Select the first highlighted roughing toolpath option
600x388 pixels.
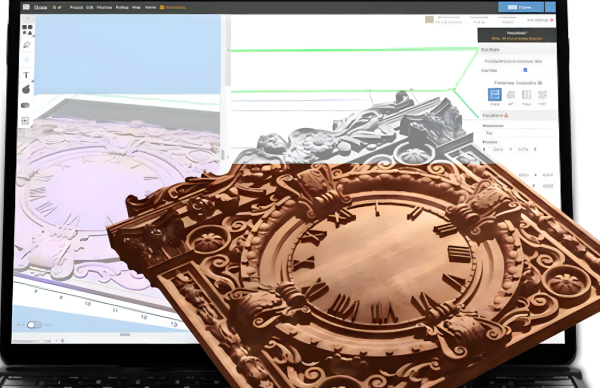click(x=495, y=95)
